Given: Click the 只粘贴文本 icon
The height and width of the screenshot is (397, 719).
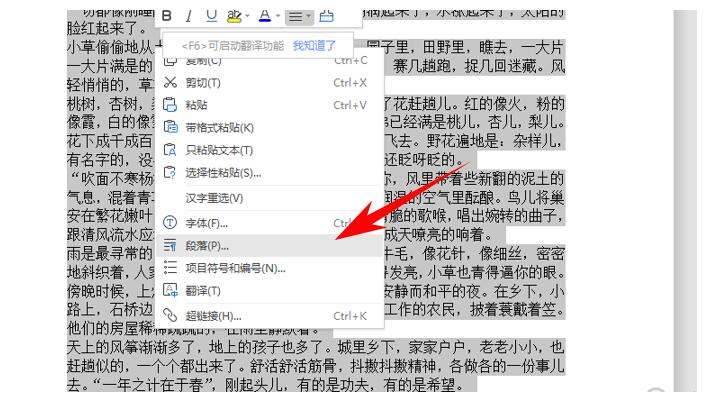Looking at the screenshot, I should pyautogui.click(x=170, y=150).
